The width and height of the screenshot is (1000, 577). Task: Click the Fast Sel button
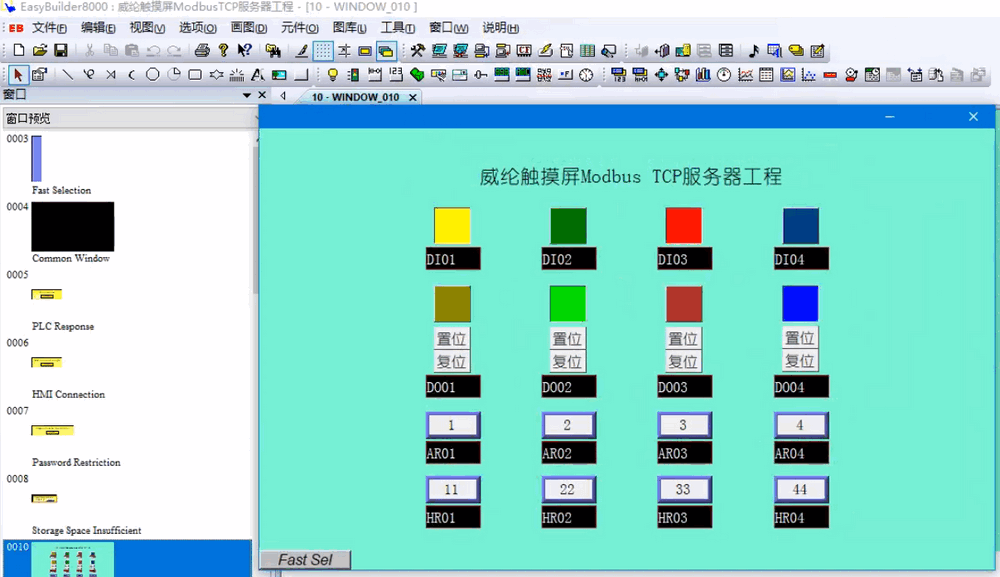[x=305, y=560]
